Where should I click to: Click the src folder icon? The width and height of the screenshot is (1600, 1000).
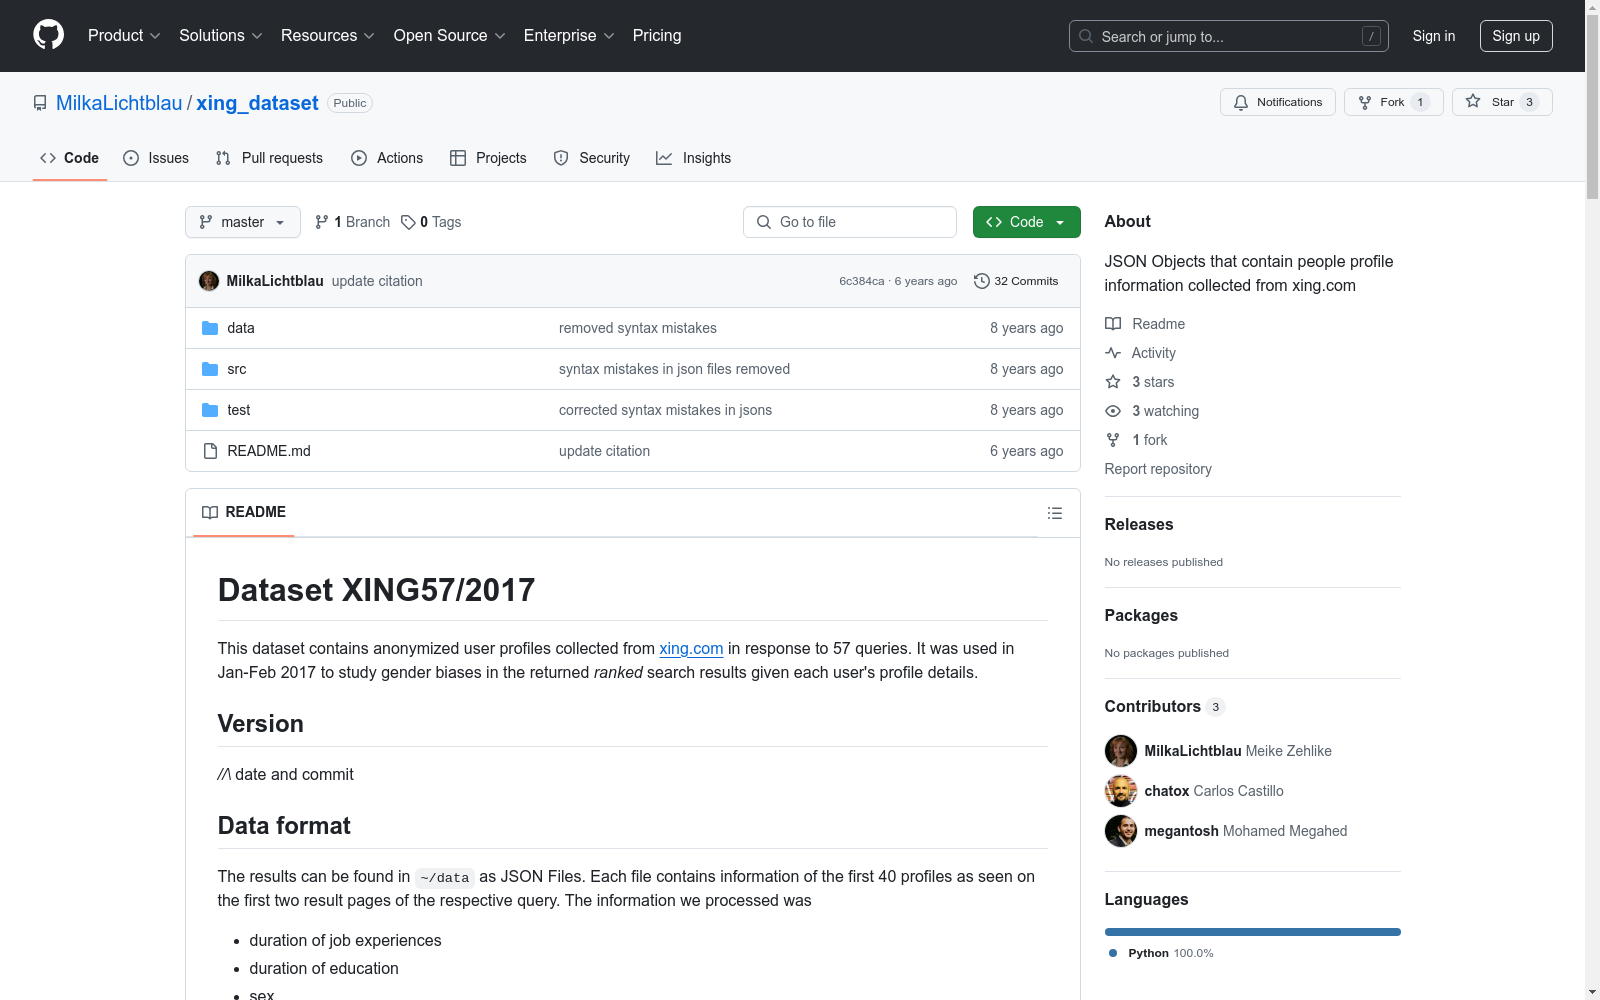pyautogui.click(x=210, y=369)
